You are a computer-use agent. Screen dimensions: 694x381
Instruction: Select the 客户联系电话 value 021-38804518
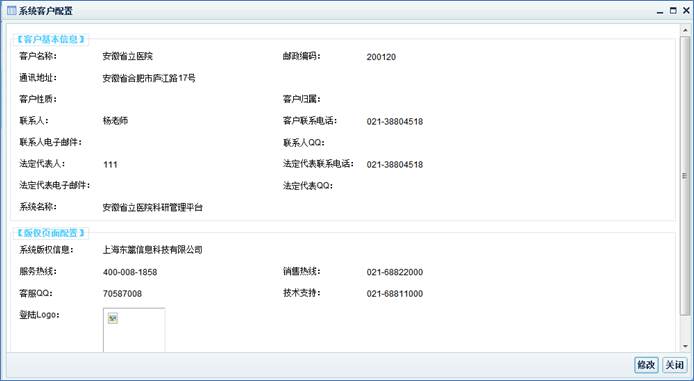395,121
